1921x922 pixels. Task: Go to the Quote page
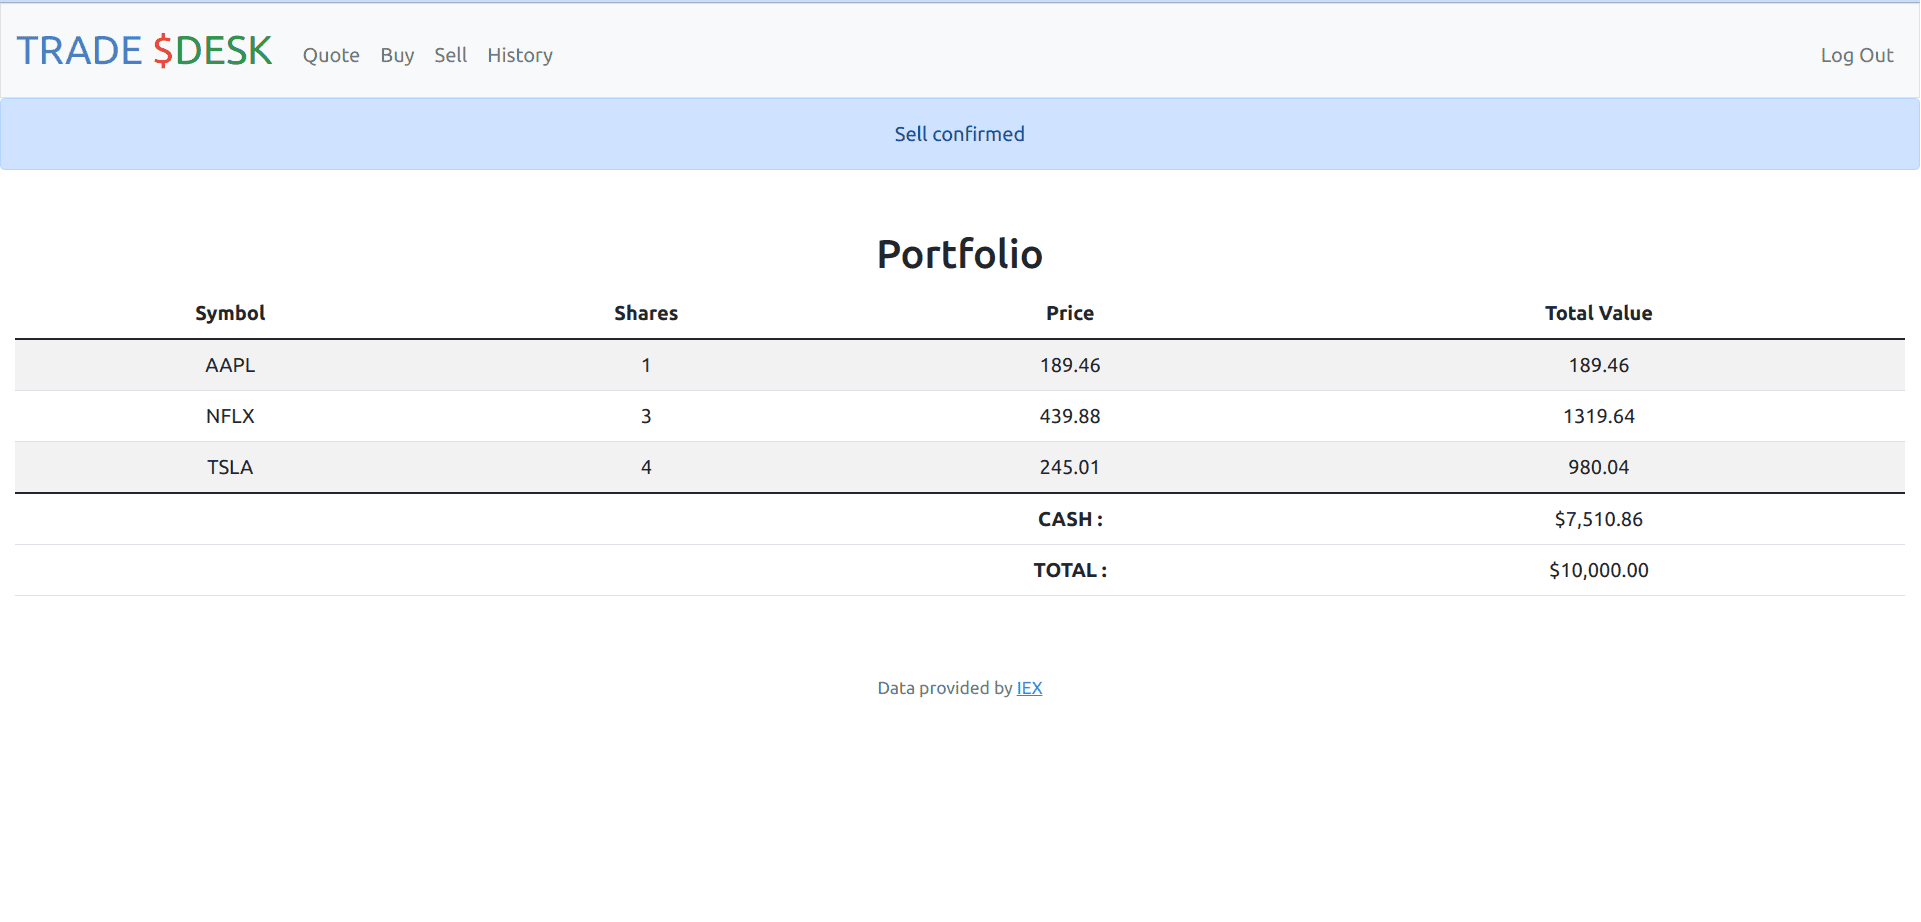tap(331, 55)
